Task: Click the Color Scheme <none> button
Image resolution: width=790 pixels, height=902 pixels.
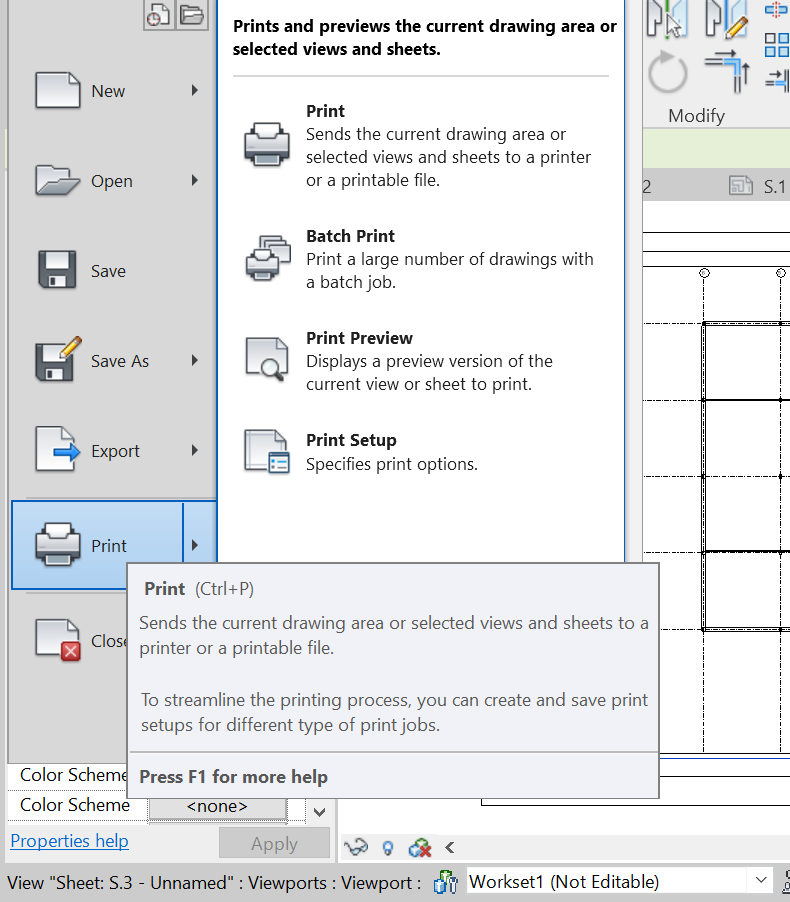Action: pos(217,806)
